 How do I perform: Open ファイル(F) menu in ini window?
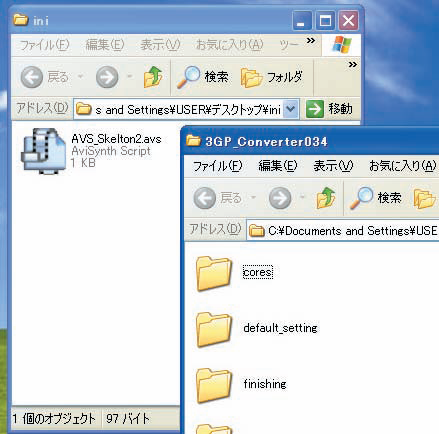tap(44, 45)
